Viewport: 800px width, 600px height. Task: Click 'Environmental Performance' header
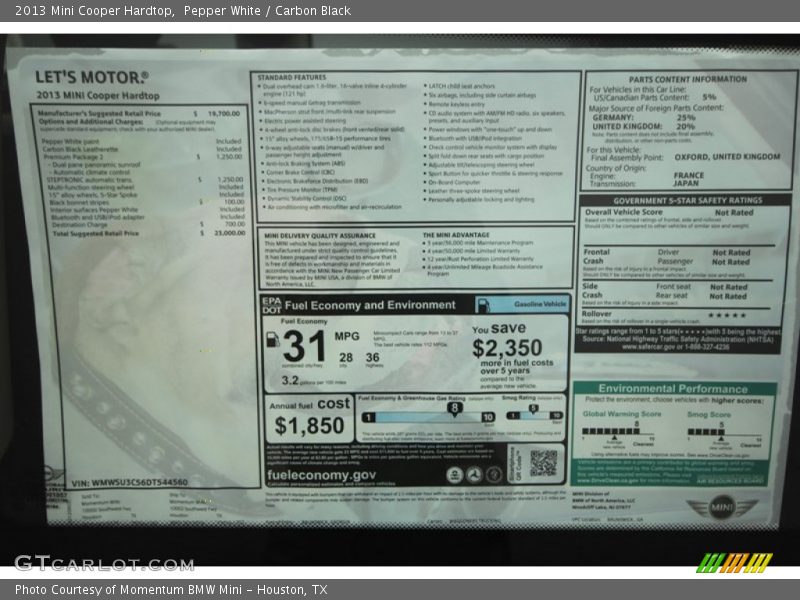(x=673, y=389)
